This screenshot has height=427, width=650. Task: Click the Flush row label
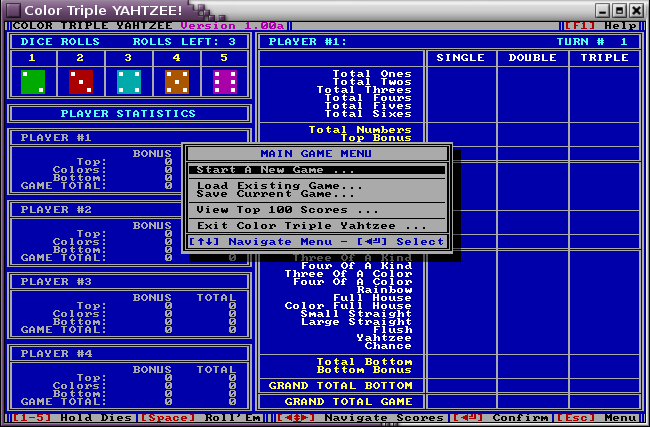pos(392,330)
